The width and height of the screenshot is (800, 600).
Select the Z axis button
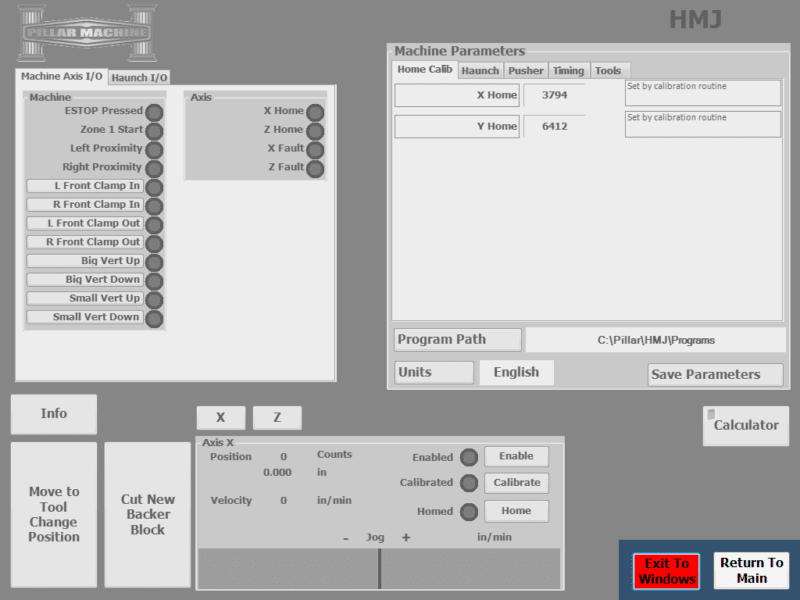277,418
